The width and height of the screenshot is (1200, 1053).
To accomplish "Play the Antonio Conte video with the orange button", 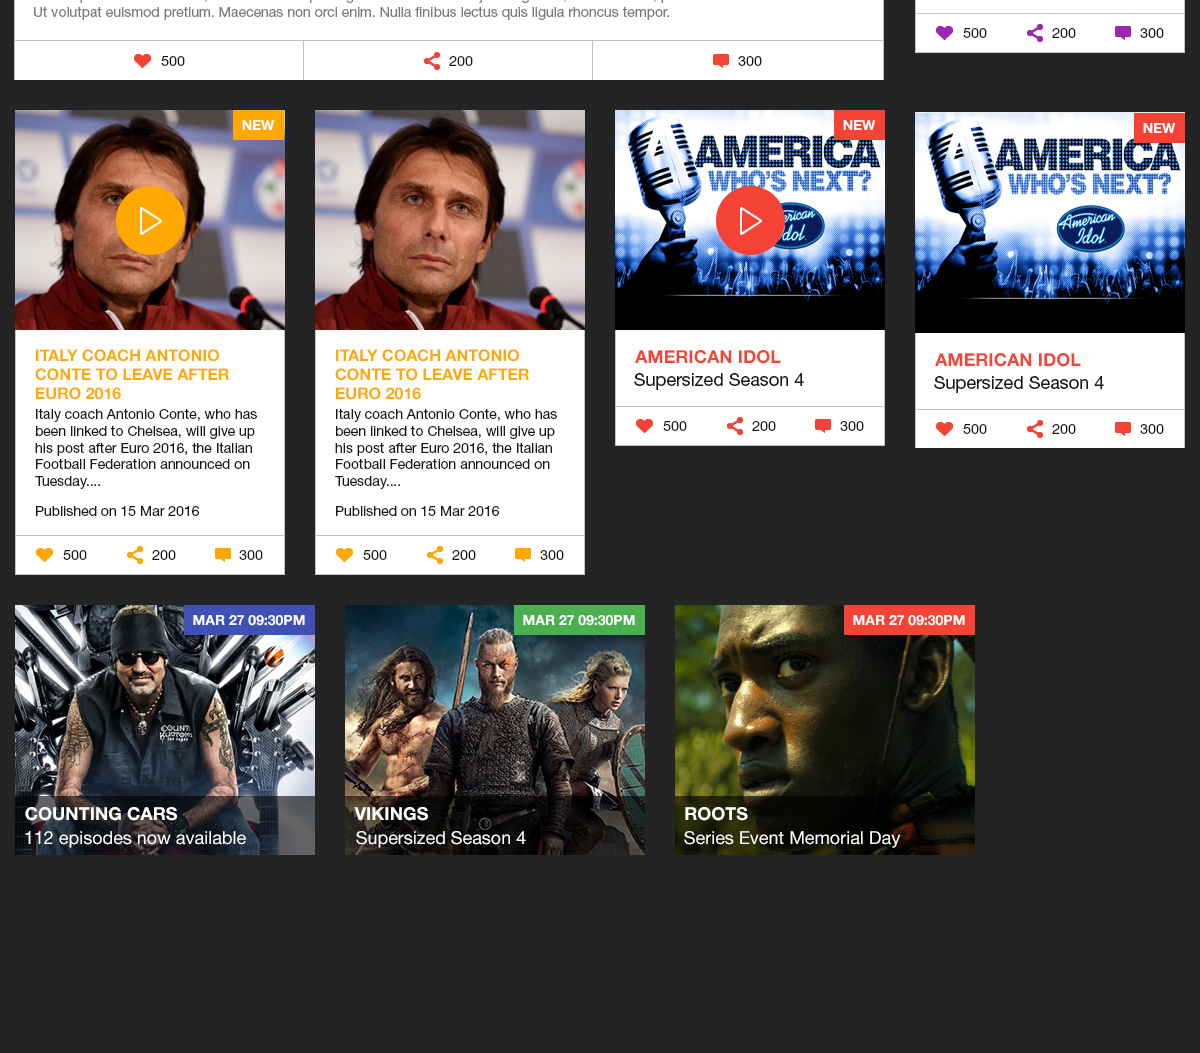I will 150,220.
